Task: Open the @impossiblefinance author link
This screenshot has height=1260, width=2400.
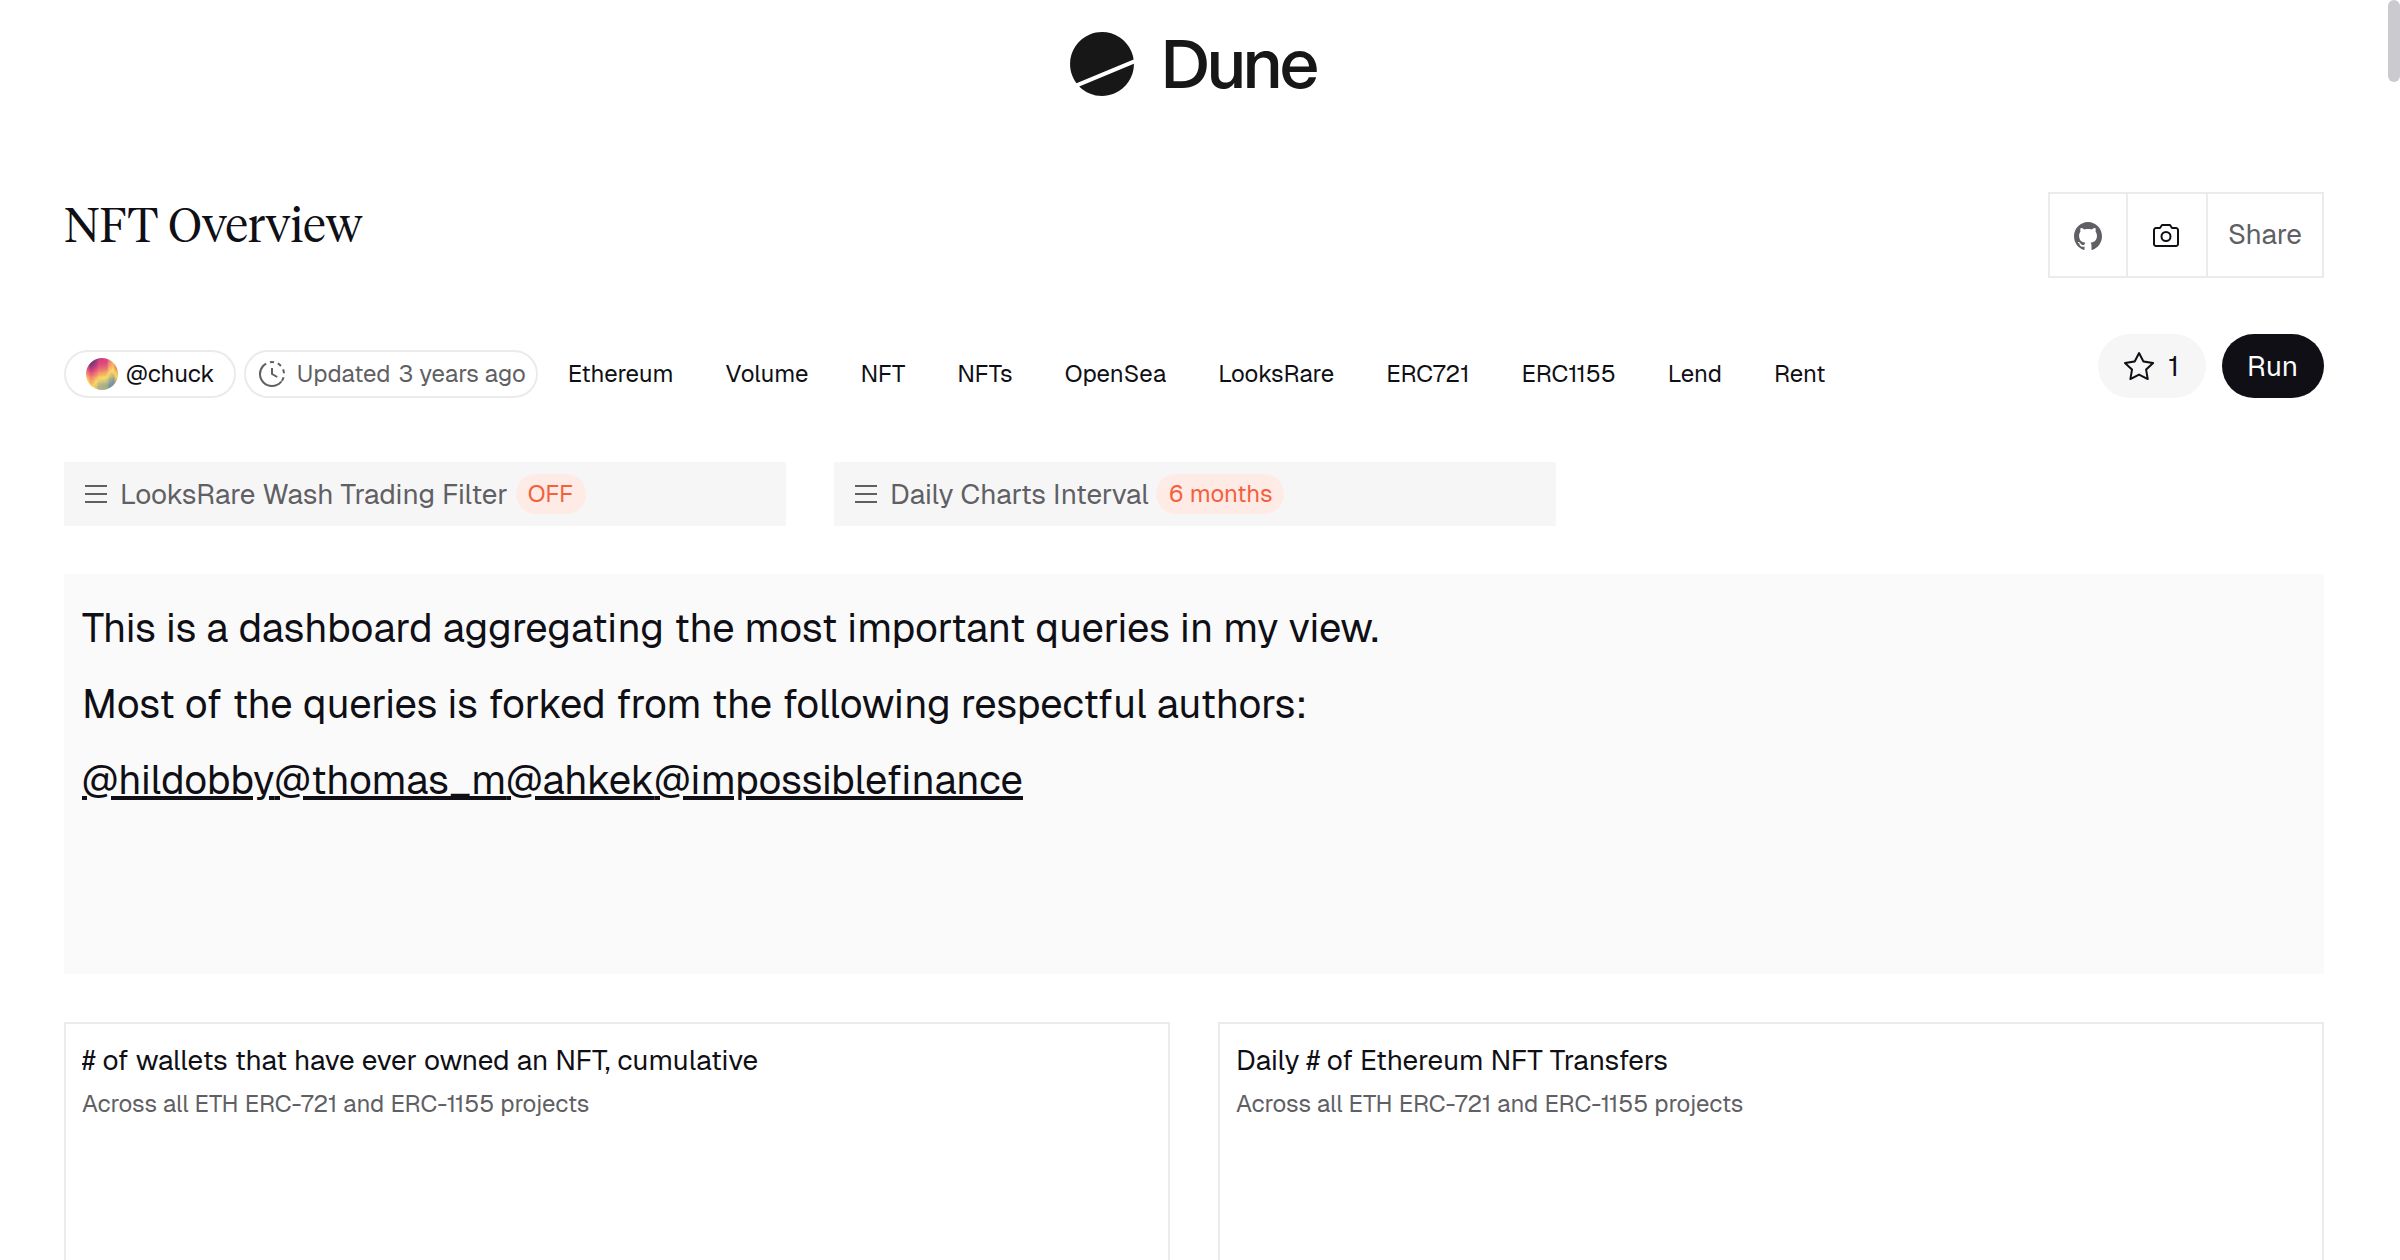Action: click(838, 780)
